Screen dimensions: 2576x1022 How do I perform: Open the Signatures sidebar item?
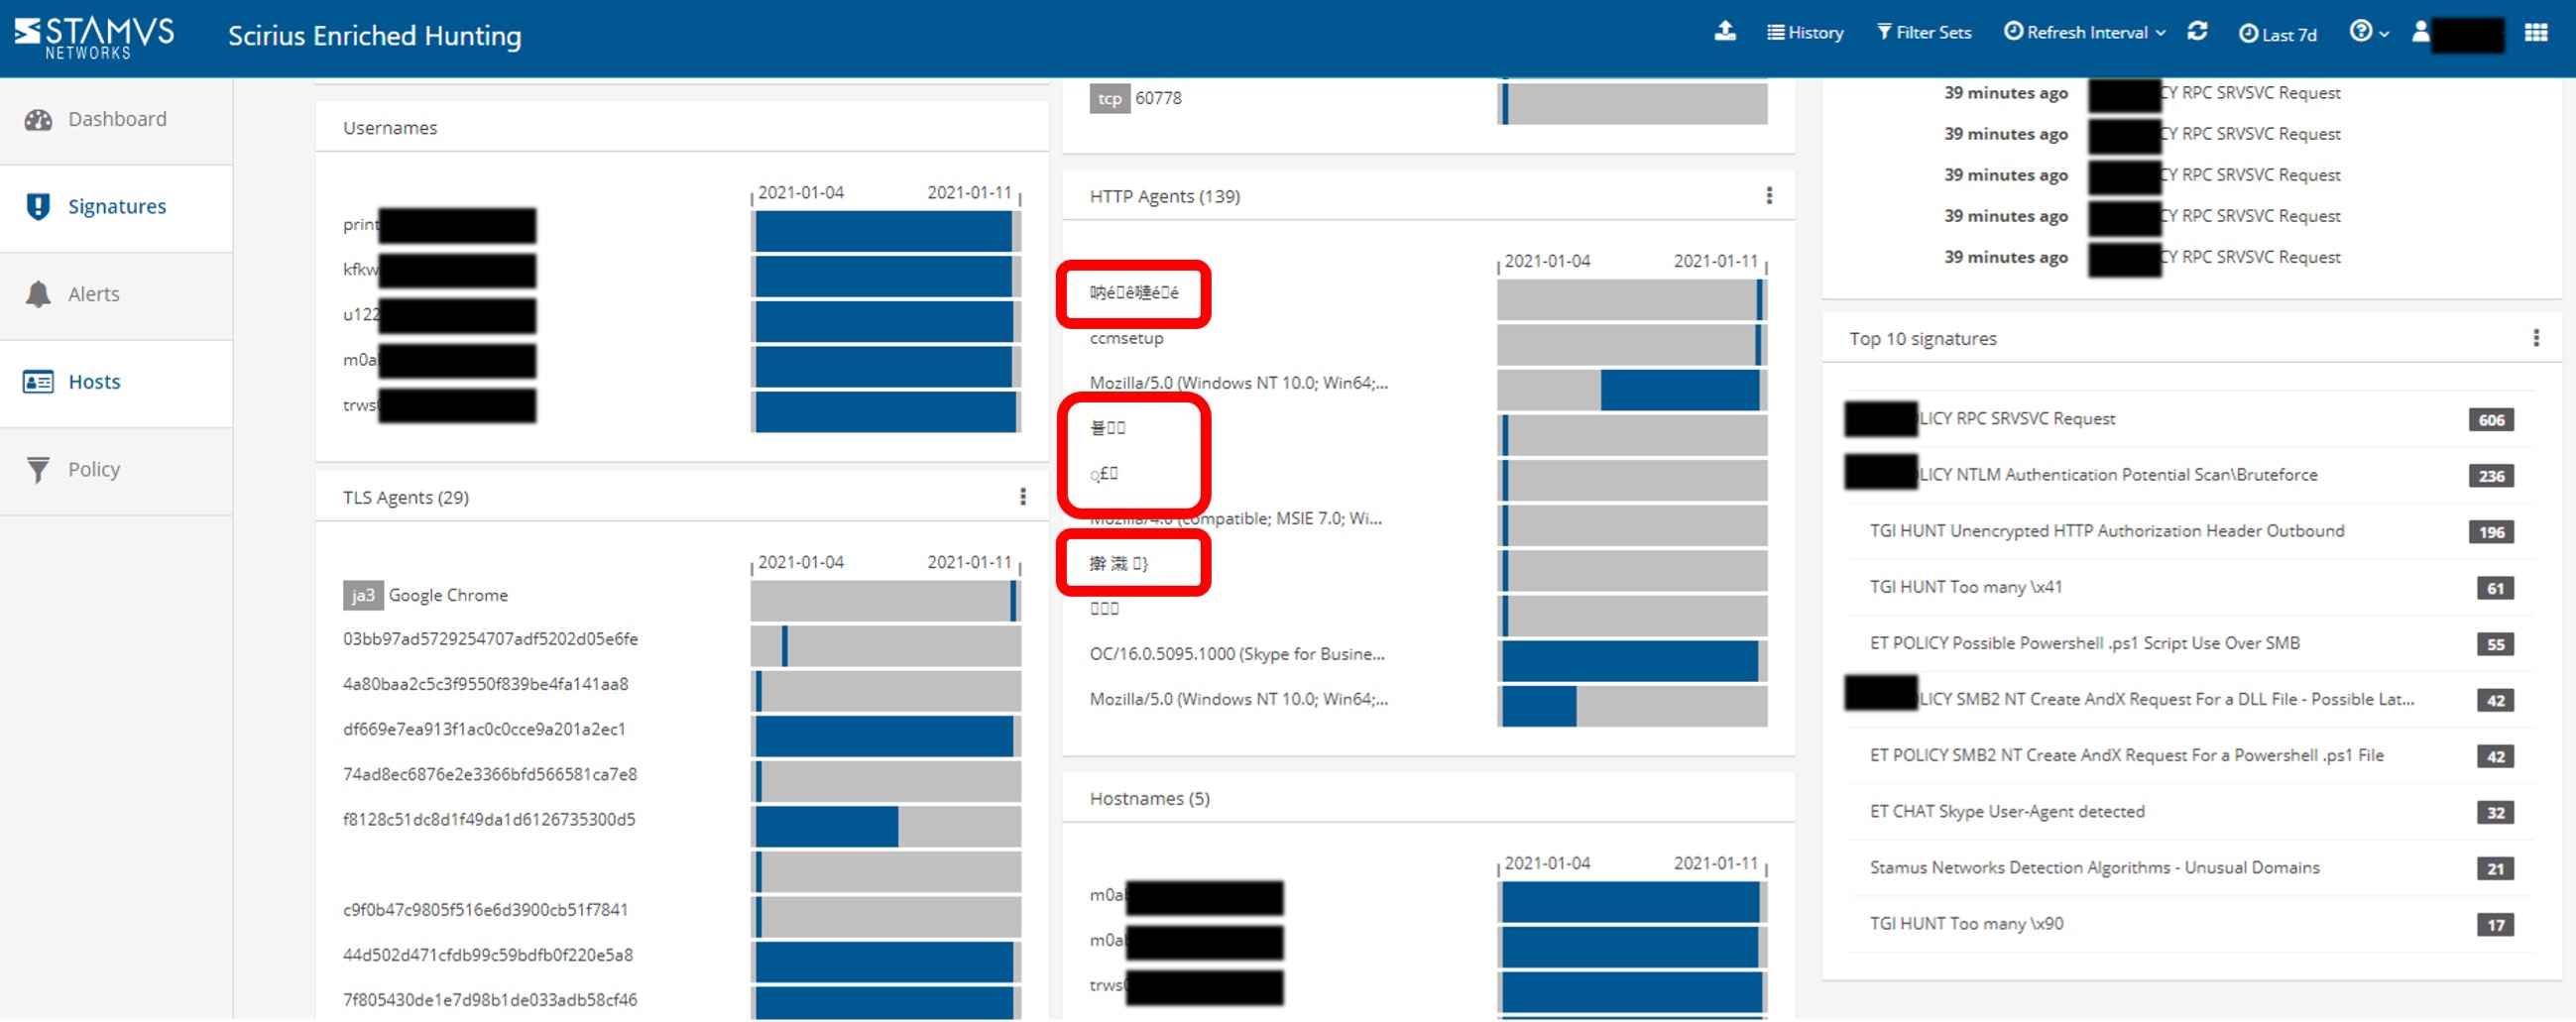pyautogui.click(x=117, y=207)
